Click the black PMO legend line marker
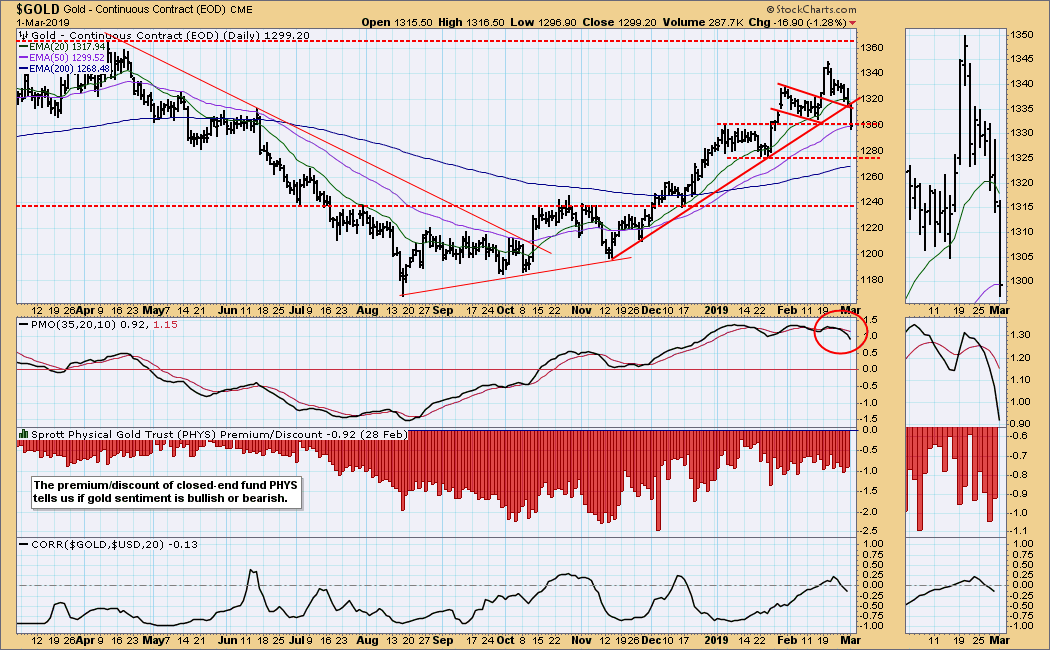 pyautogui.click(x=23, y=325)
